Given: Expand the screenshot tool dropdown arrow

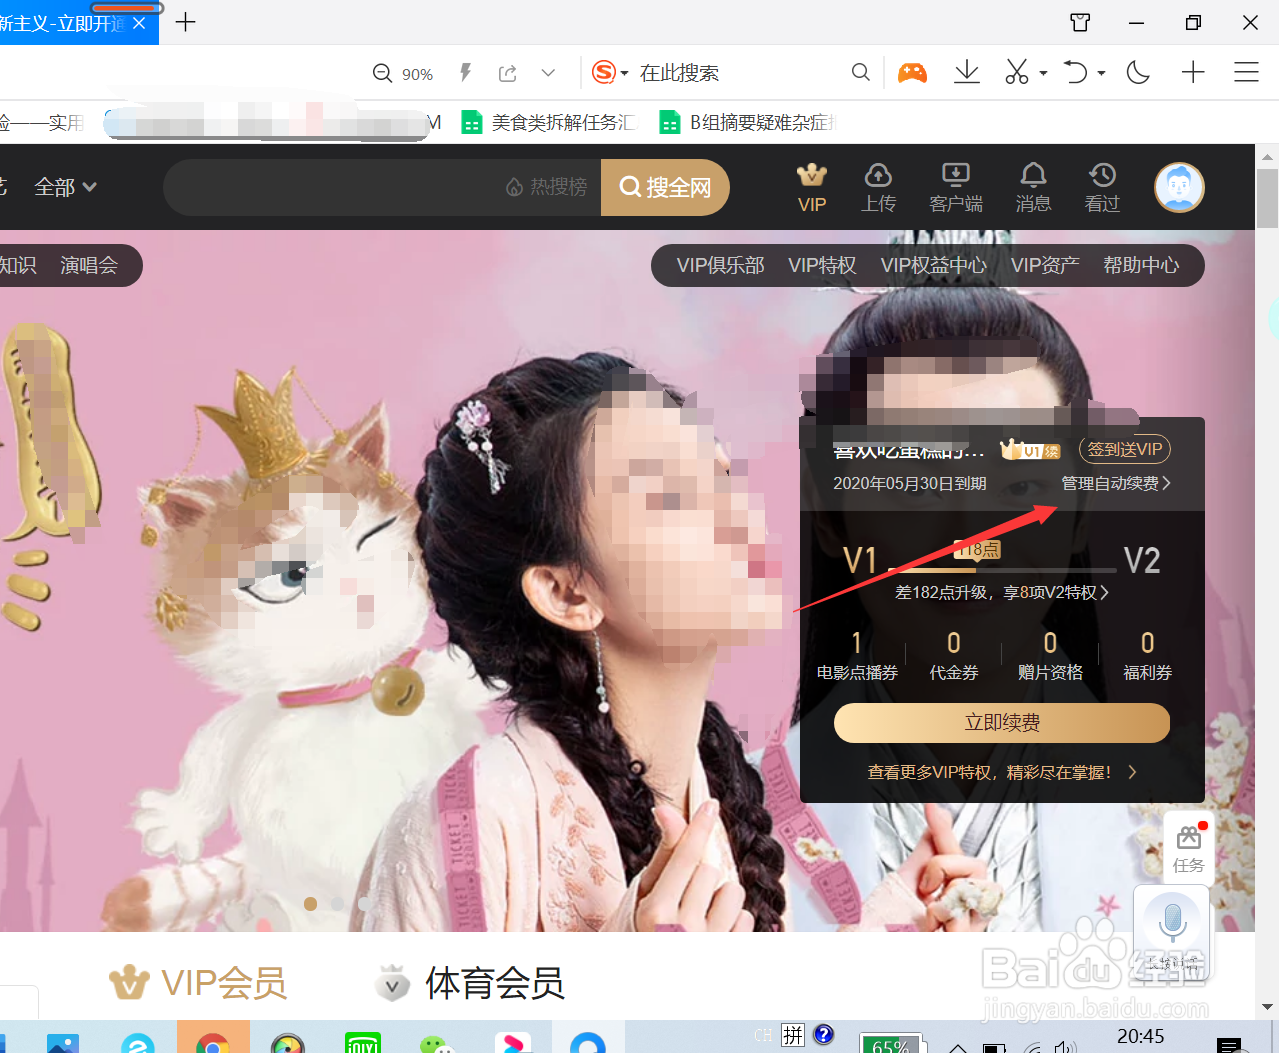Looking at the screenshot, I should [1043, 73].
